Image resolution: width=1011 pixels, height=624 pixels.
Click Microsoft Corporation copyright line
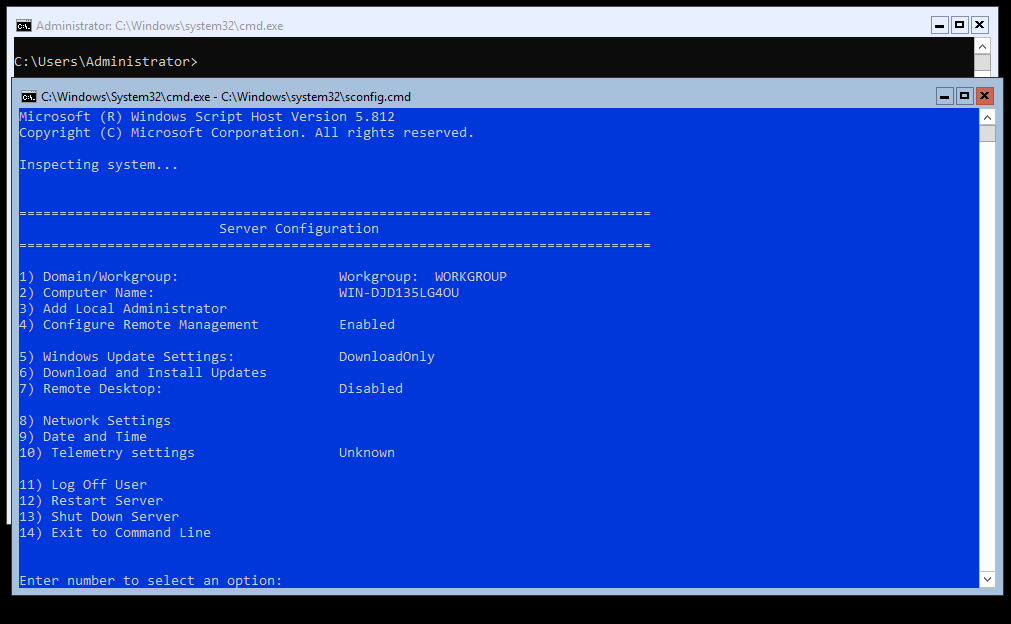coord(247,133)
